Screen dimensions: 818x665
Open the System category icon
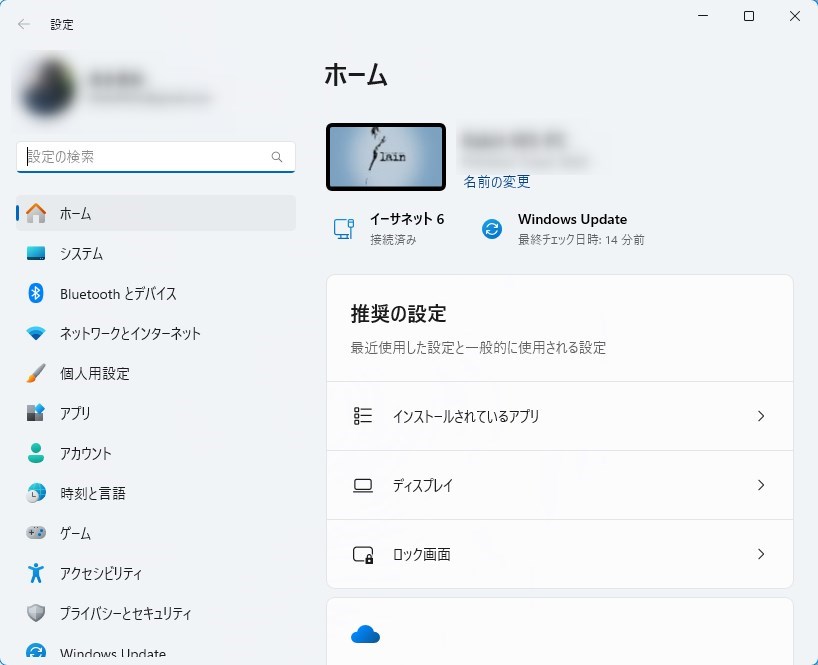tap(36, 254)
